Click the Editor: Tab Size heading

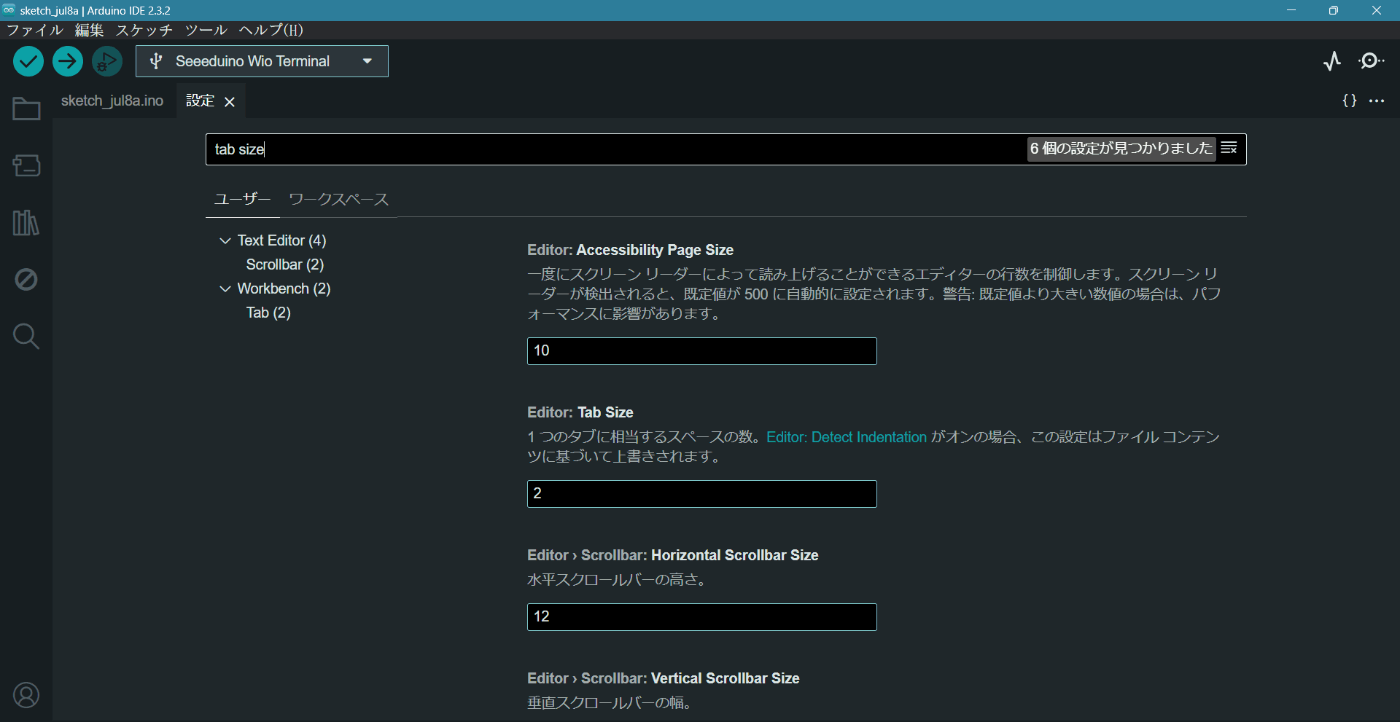(581, 412)
